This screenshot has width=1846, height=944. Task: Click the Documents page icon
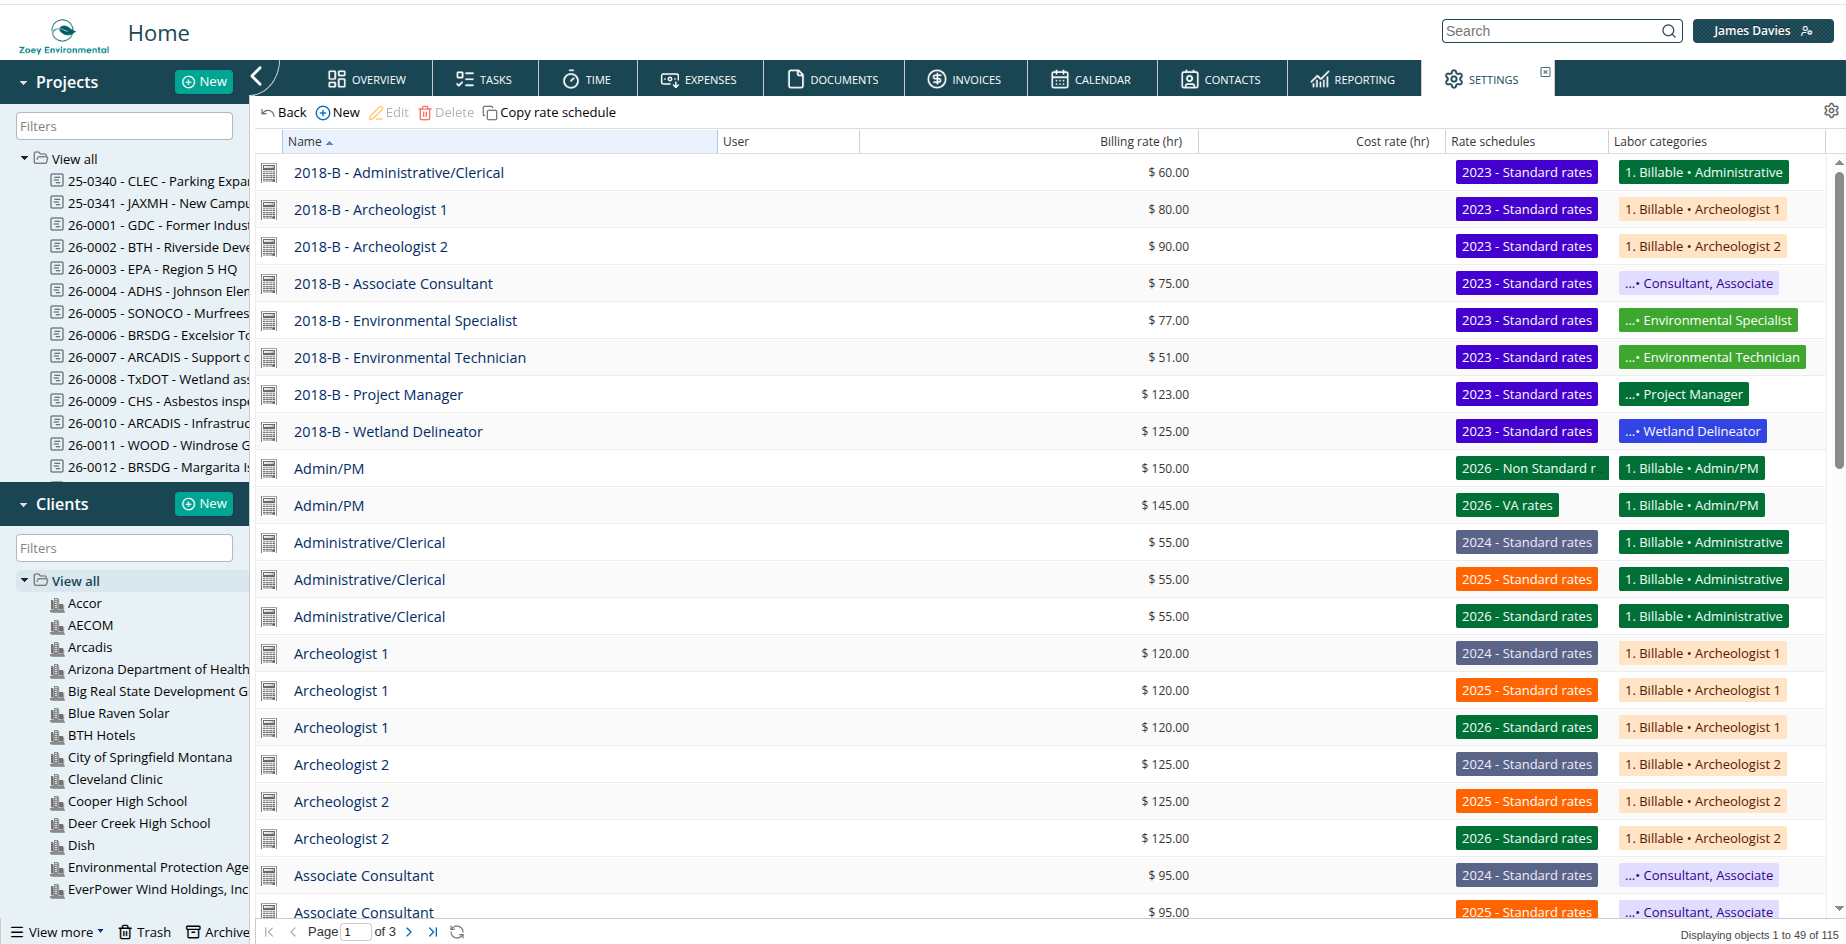(x=796, y=79)
